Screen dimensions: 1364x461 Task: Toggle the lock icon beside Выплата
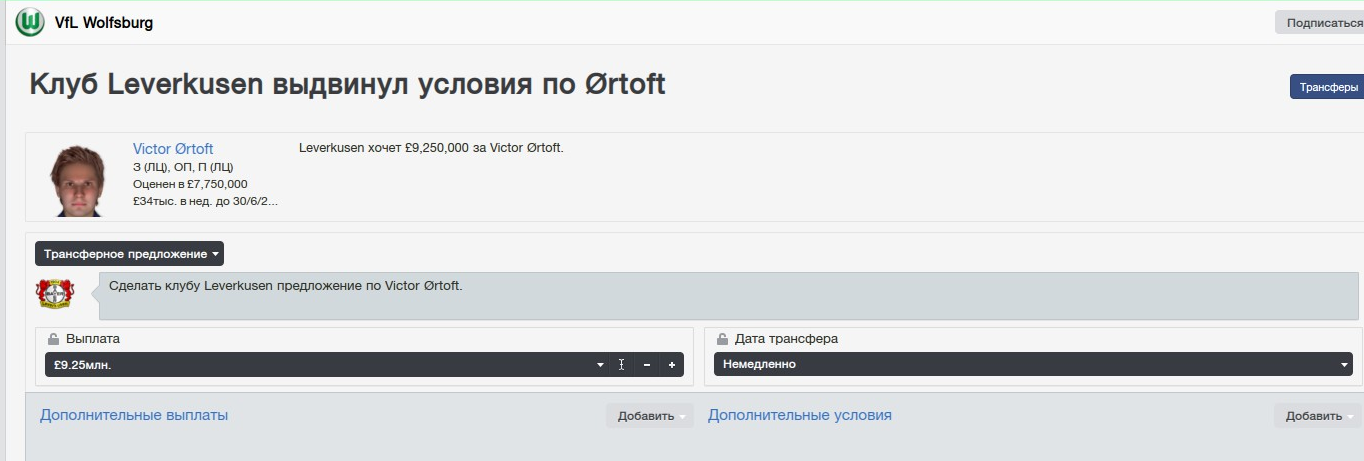point(54,339)
